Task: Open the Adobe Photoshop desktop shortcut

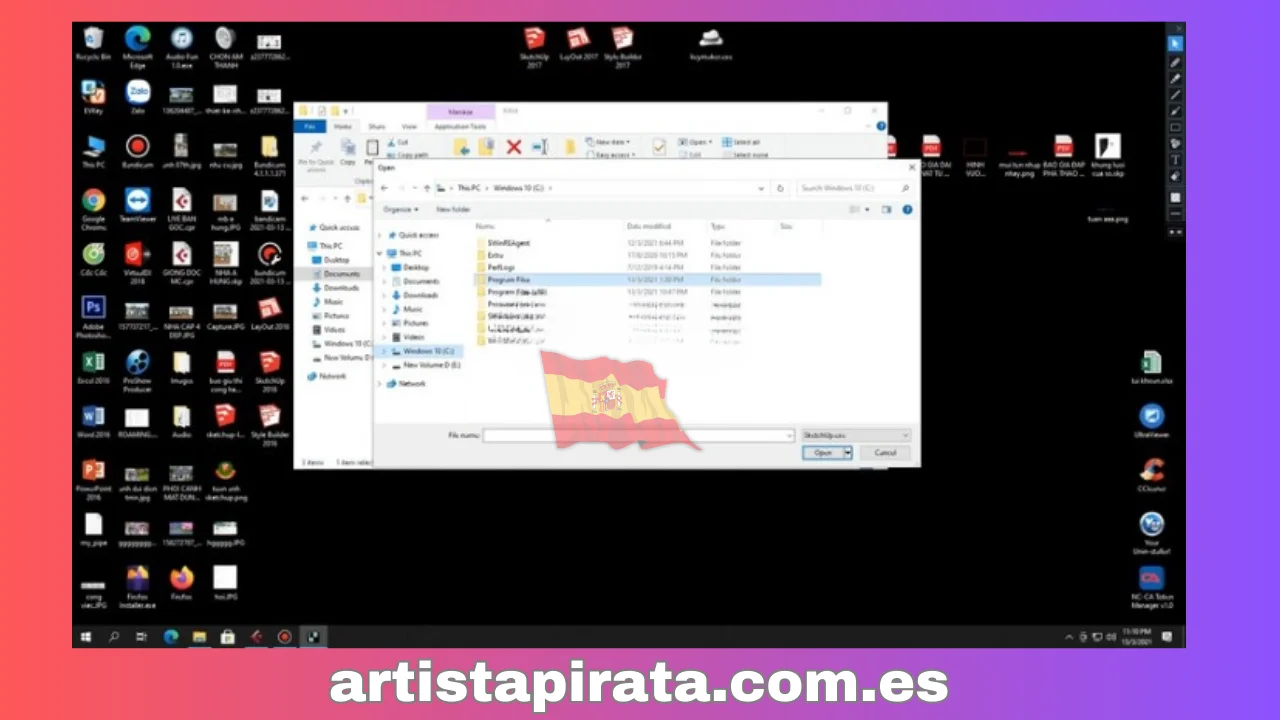Action: tap(93, 316)
